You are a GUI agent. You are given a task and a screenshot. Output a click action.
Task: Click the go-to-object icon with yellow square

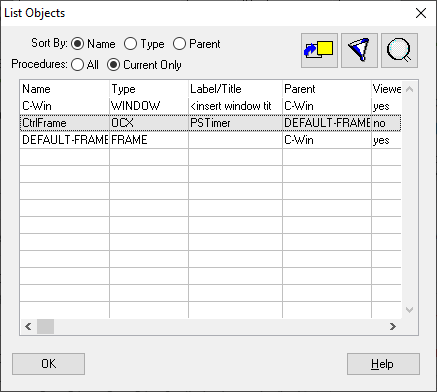click(319, 50)
